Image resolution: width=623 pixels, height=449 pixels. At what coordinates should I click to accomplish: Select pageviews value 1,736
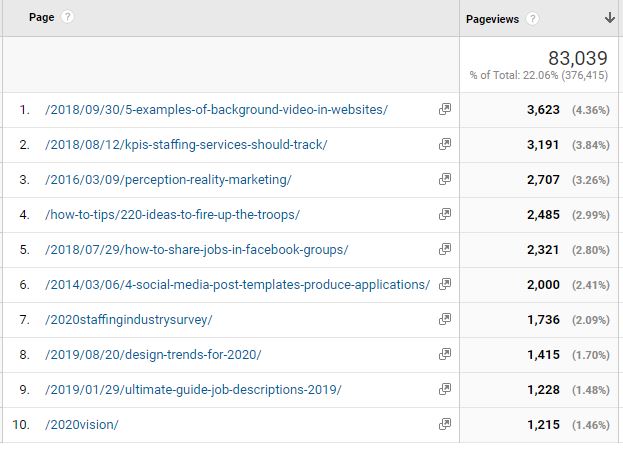543,319
